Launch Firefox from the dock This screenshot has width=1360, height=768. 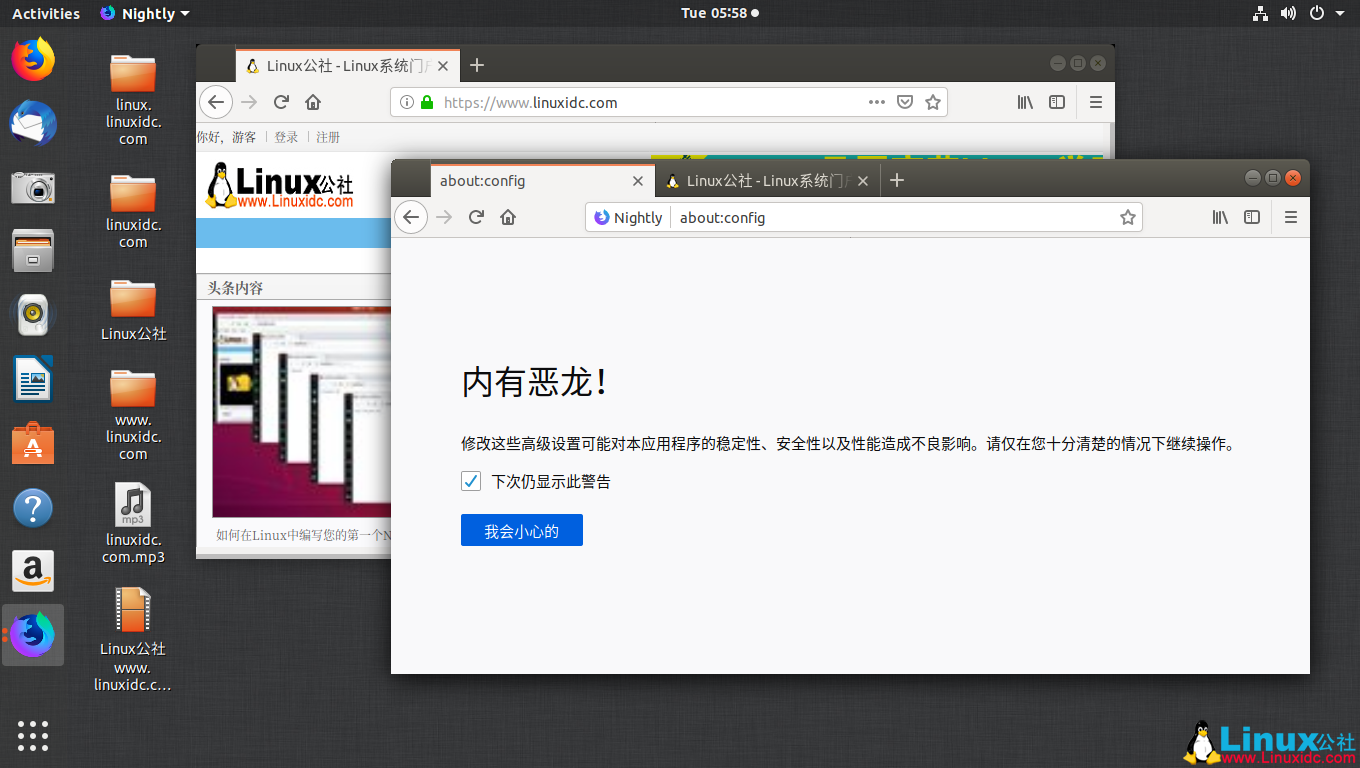pyautogui.click(x=33, y=59)
